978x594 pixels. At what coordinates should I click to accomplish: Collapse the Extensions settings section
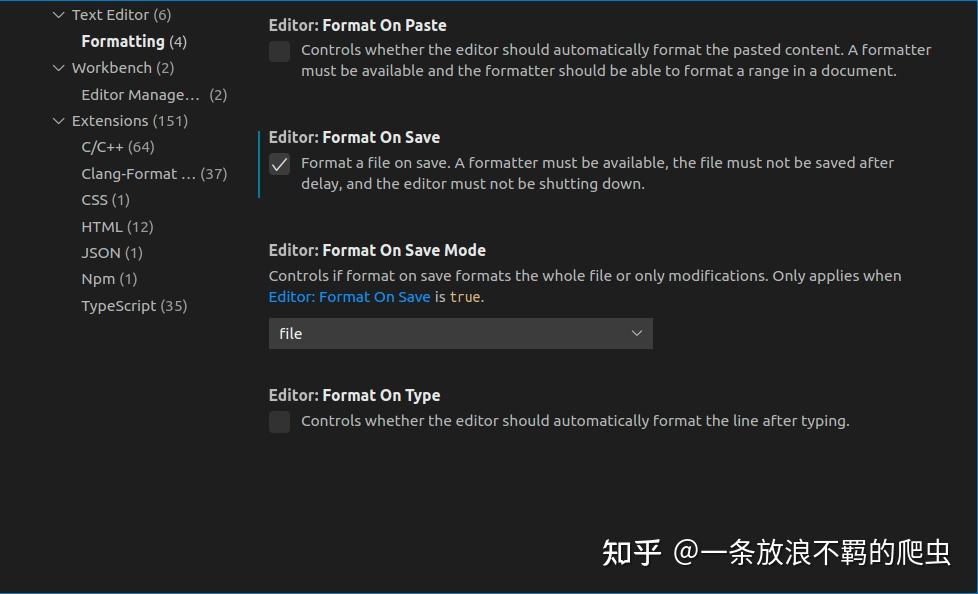[58, 120]
